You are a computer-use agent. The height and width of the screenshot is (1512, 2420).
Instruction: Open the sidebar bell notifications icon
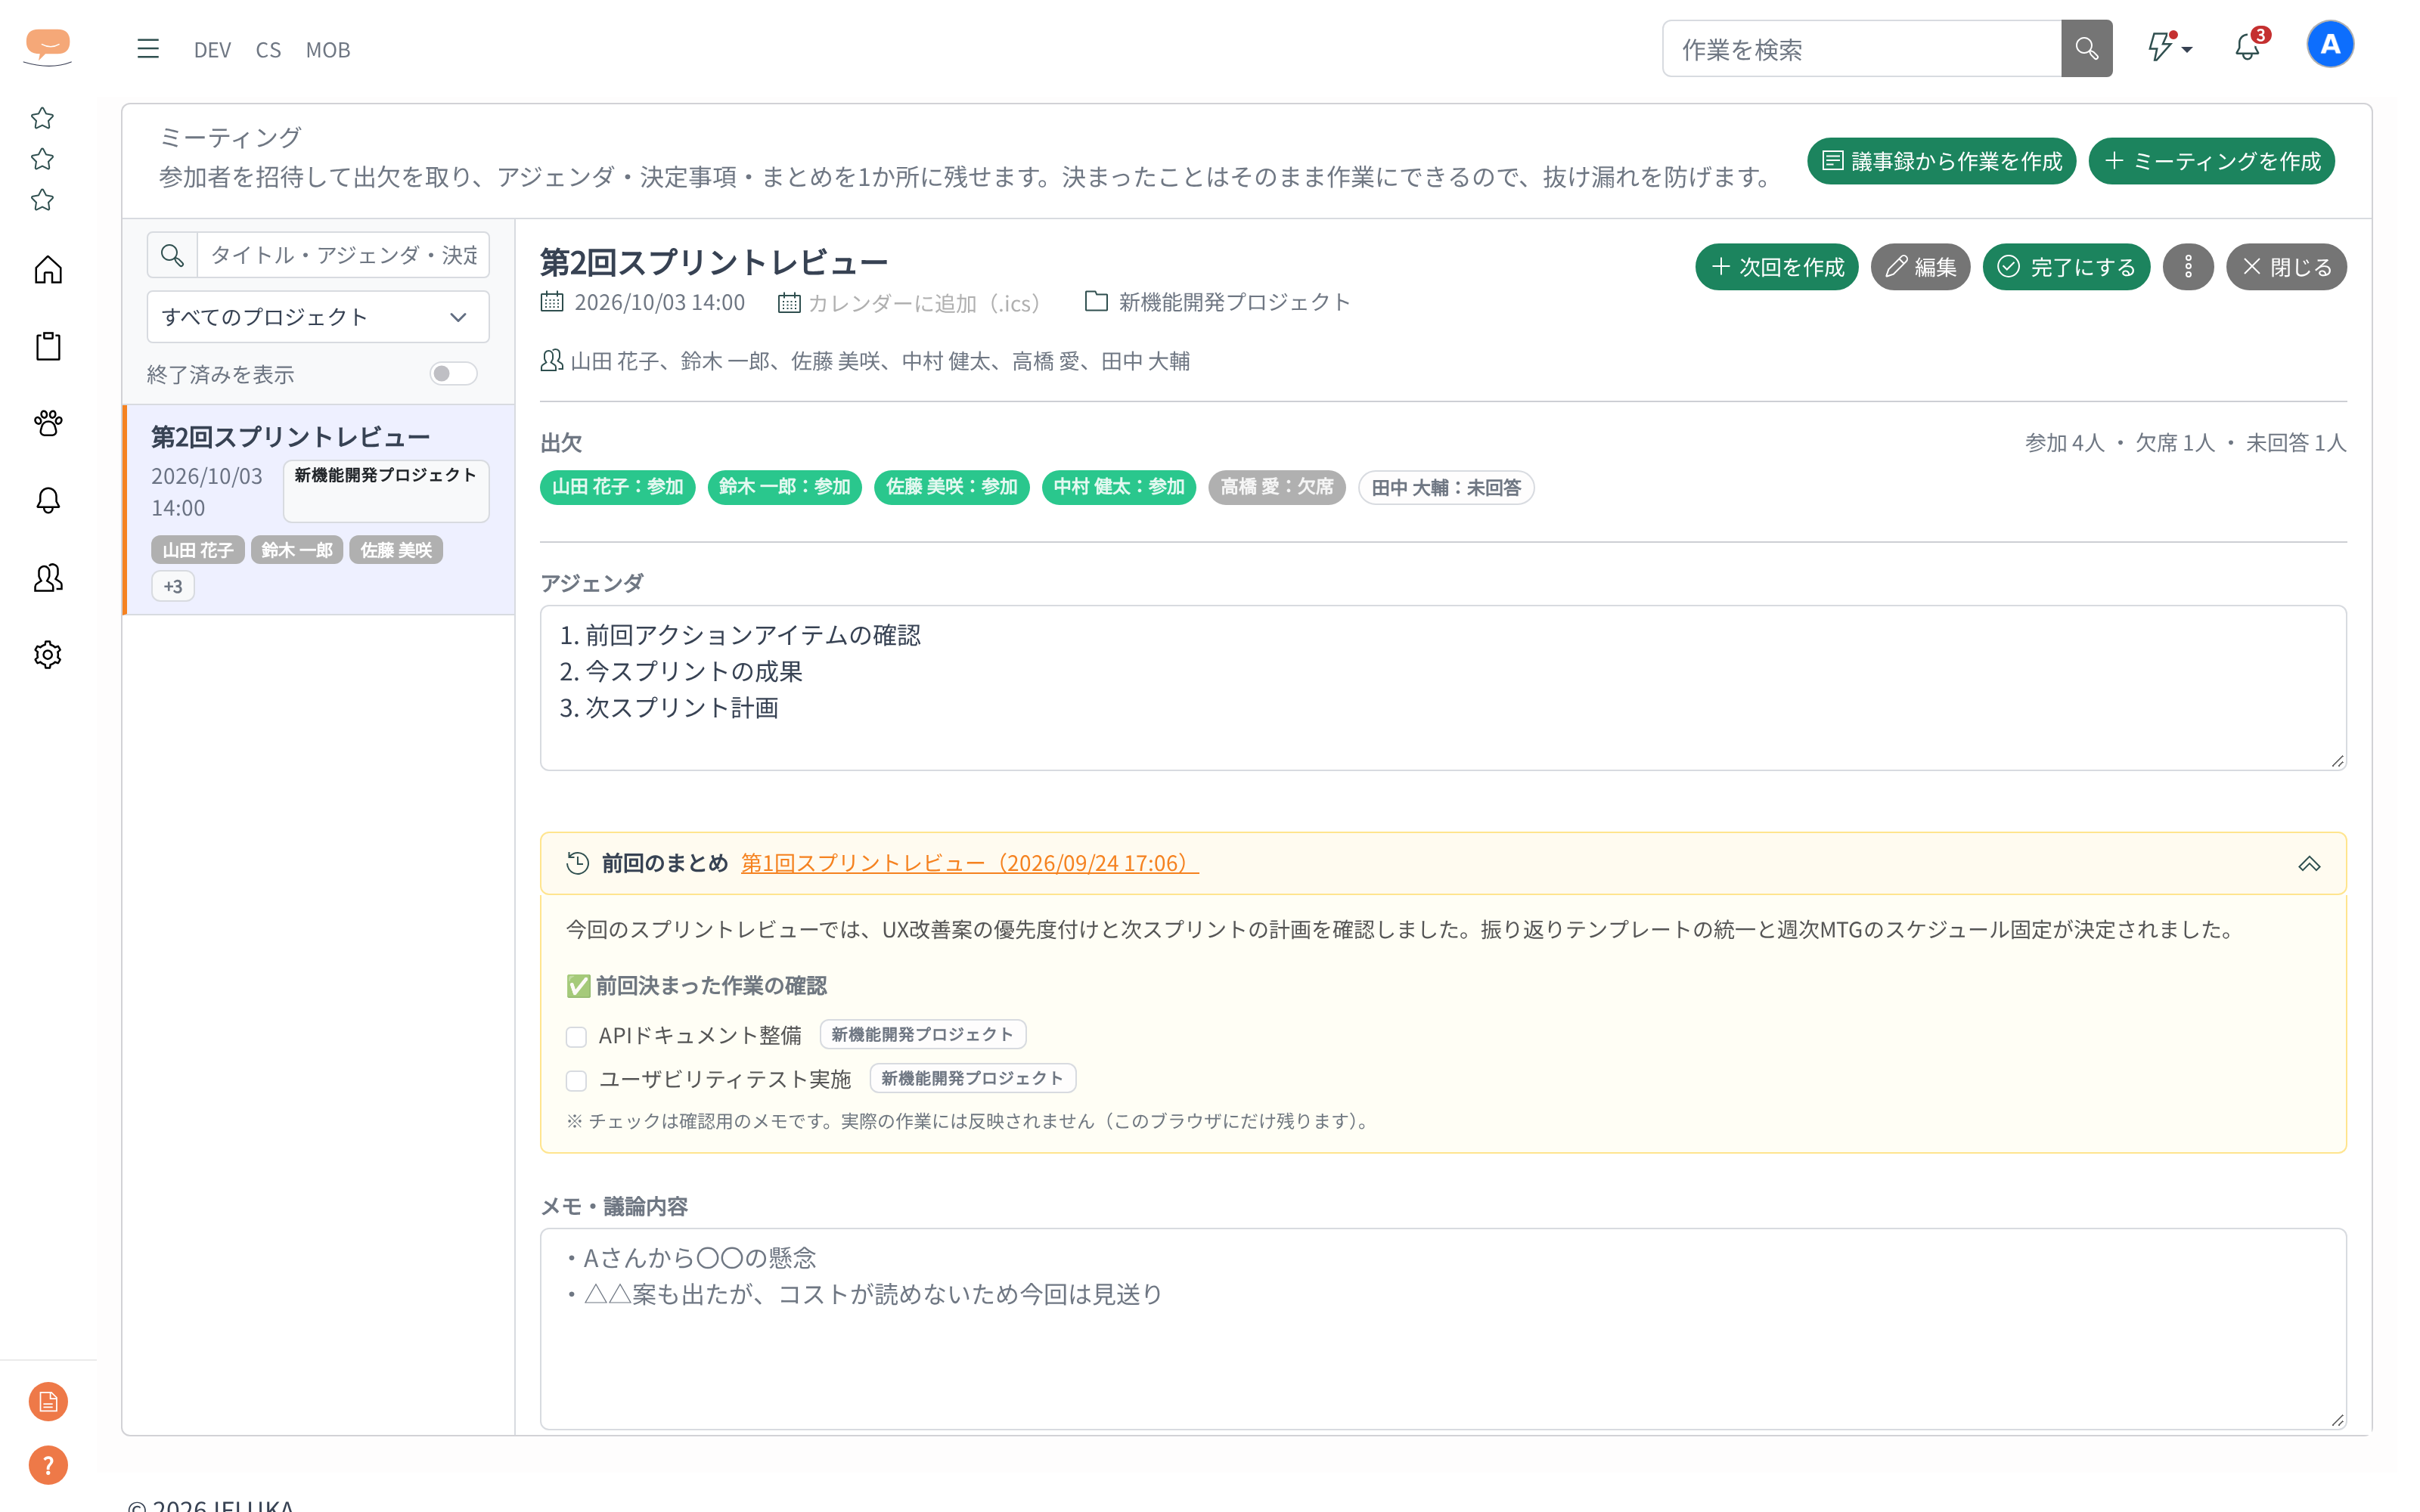[x=48, y=500]
